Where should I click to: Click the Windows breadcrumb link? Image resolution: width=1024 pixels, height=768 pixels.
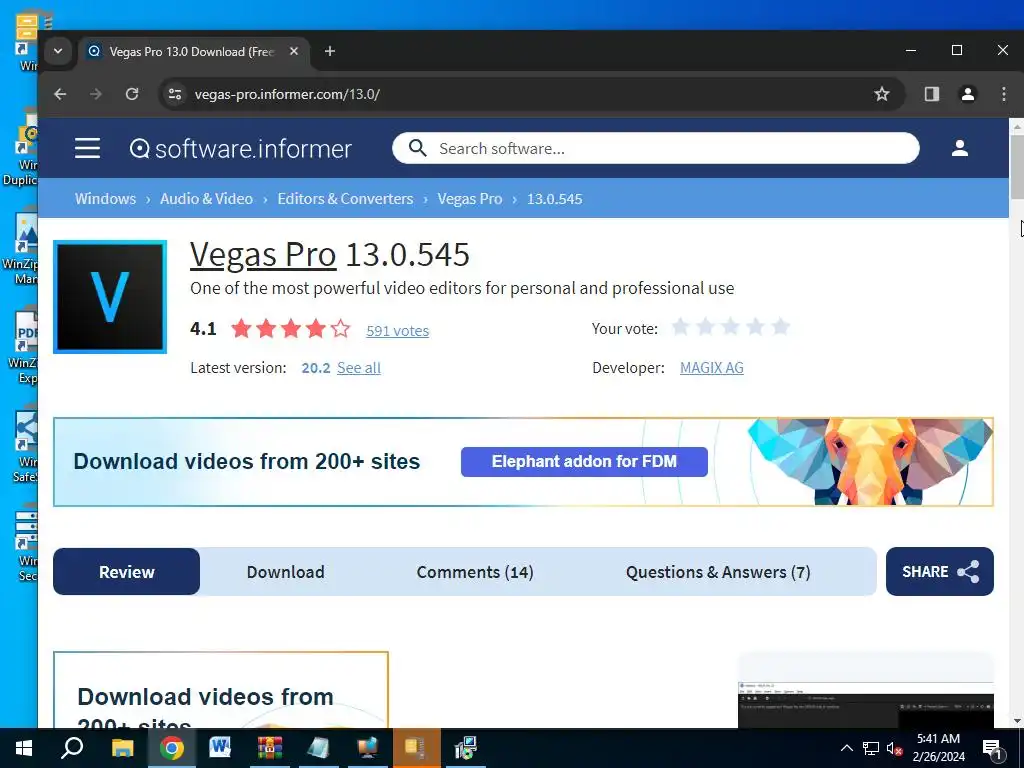click(105, 199)
